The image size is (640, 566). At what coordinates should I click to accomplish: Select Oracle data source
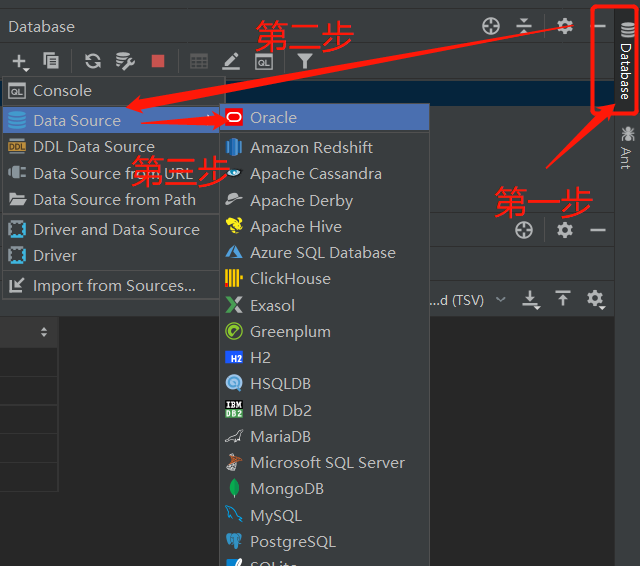[x=324, y=118]
